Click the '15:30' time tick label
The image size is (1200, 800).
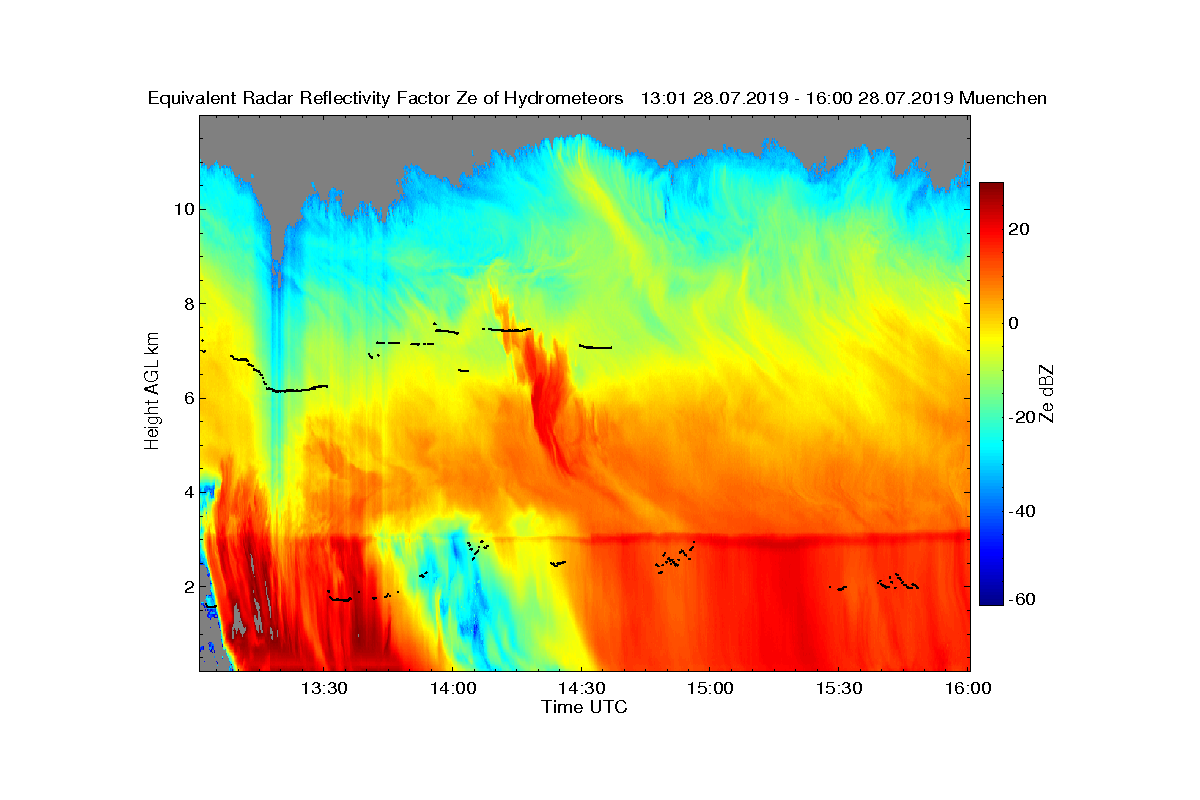840,689
